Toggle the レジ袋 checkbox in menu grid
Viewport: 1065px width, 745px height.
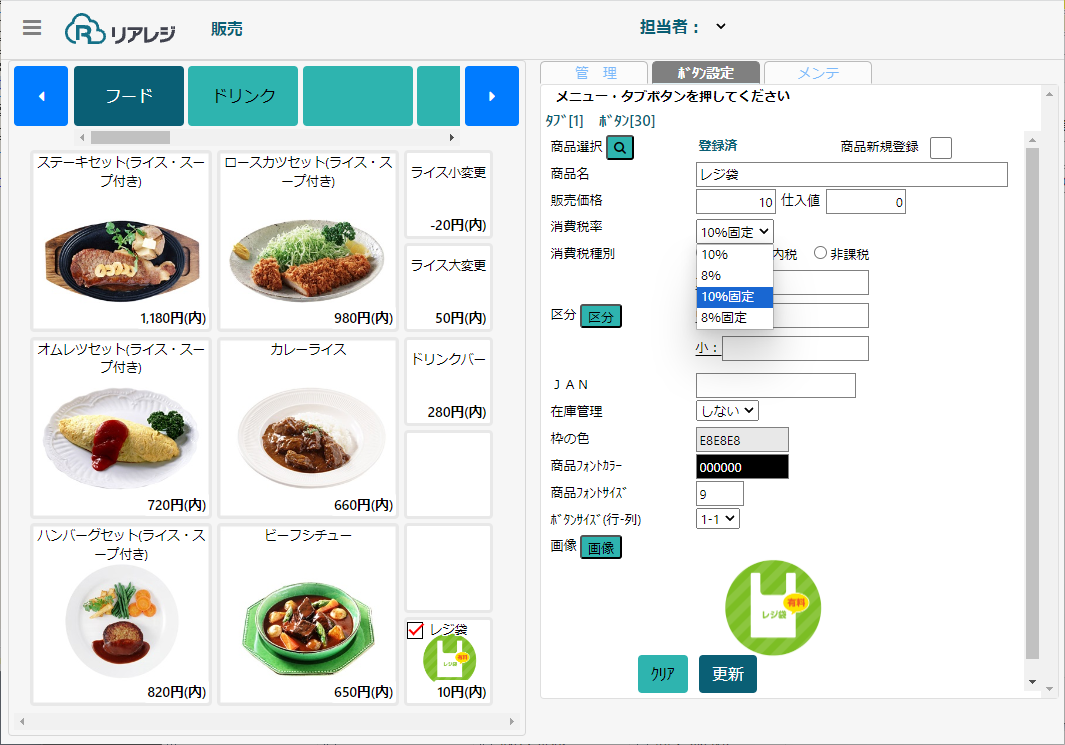416,630
